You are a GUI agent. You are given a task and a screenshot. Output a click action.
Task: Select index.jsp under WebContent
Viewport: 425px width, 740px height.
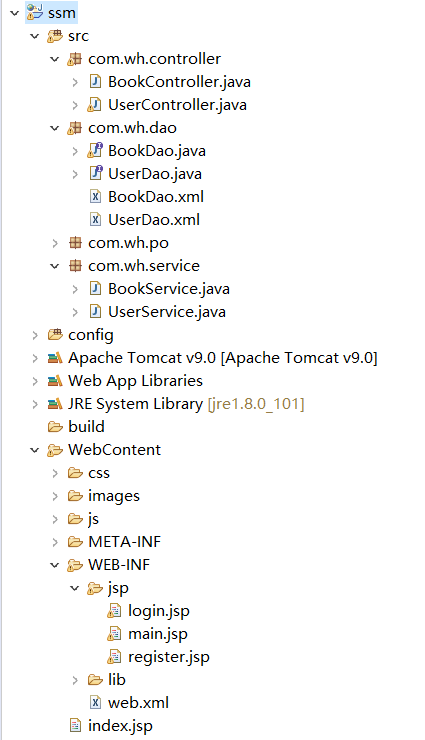[x=120, y=726]
